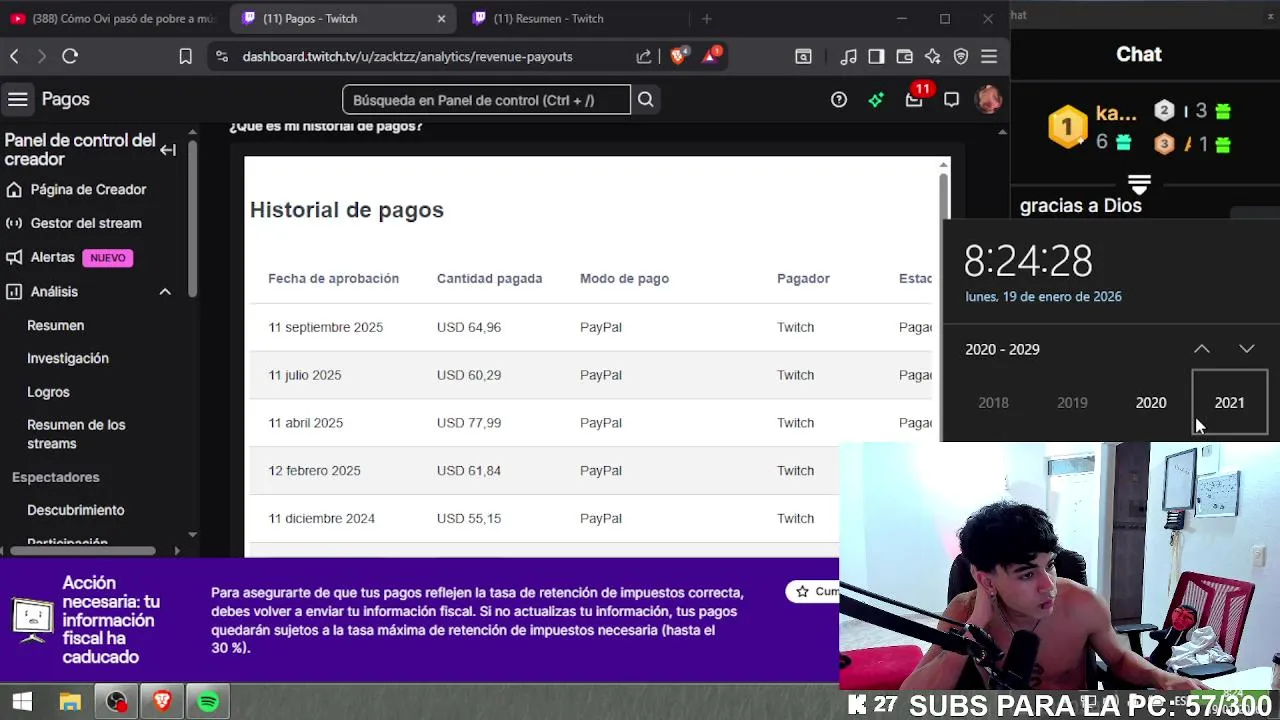This screenshot has width=1280, height=720.
Task: Bookmark this page with bookmark icon
Action: click(185, 57)
